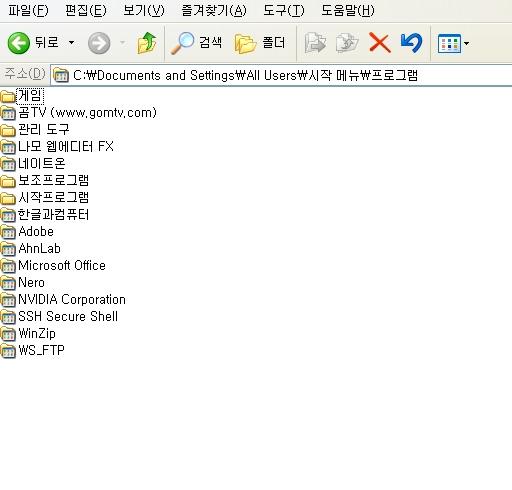Click the Move To folder icon
This screenshot has width=512, height=490.
point(315,43)
